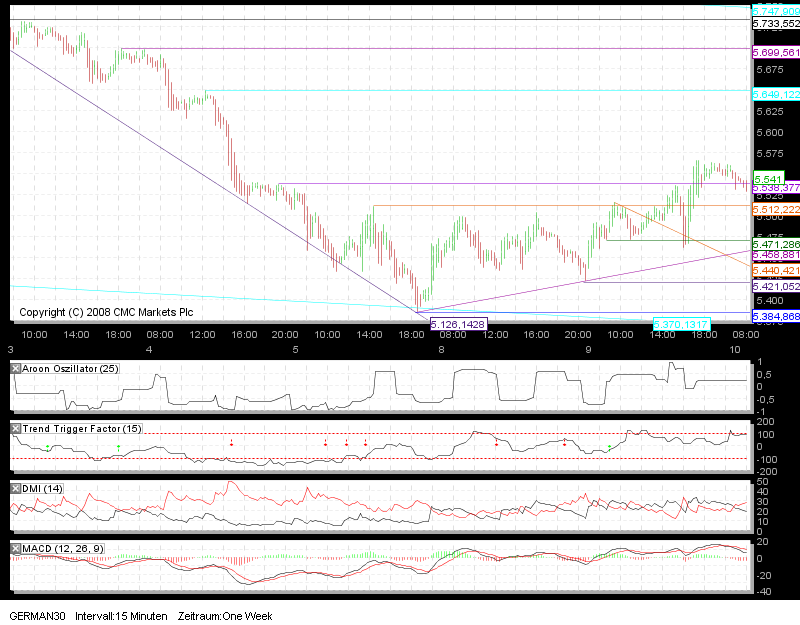Click the 5.384,868 blue level label

776,316
